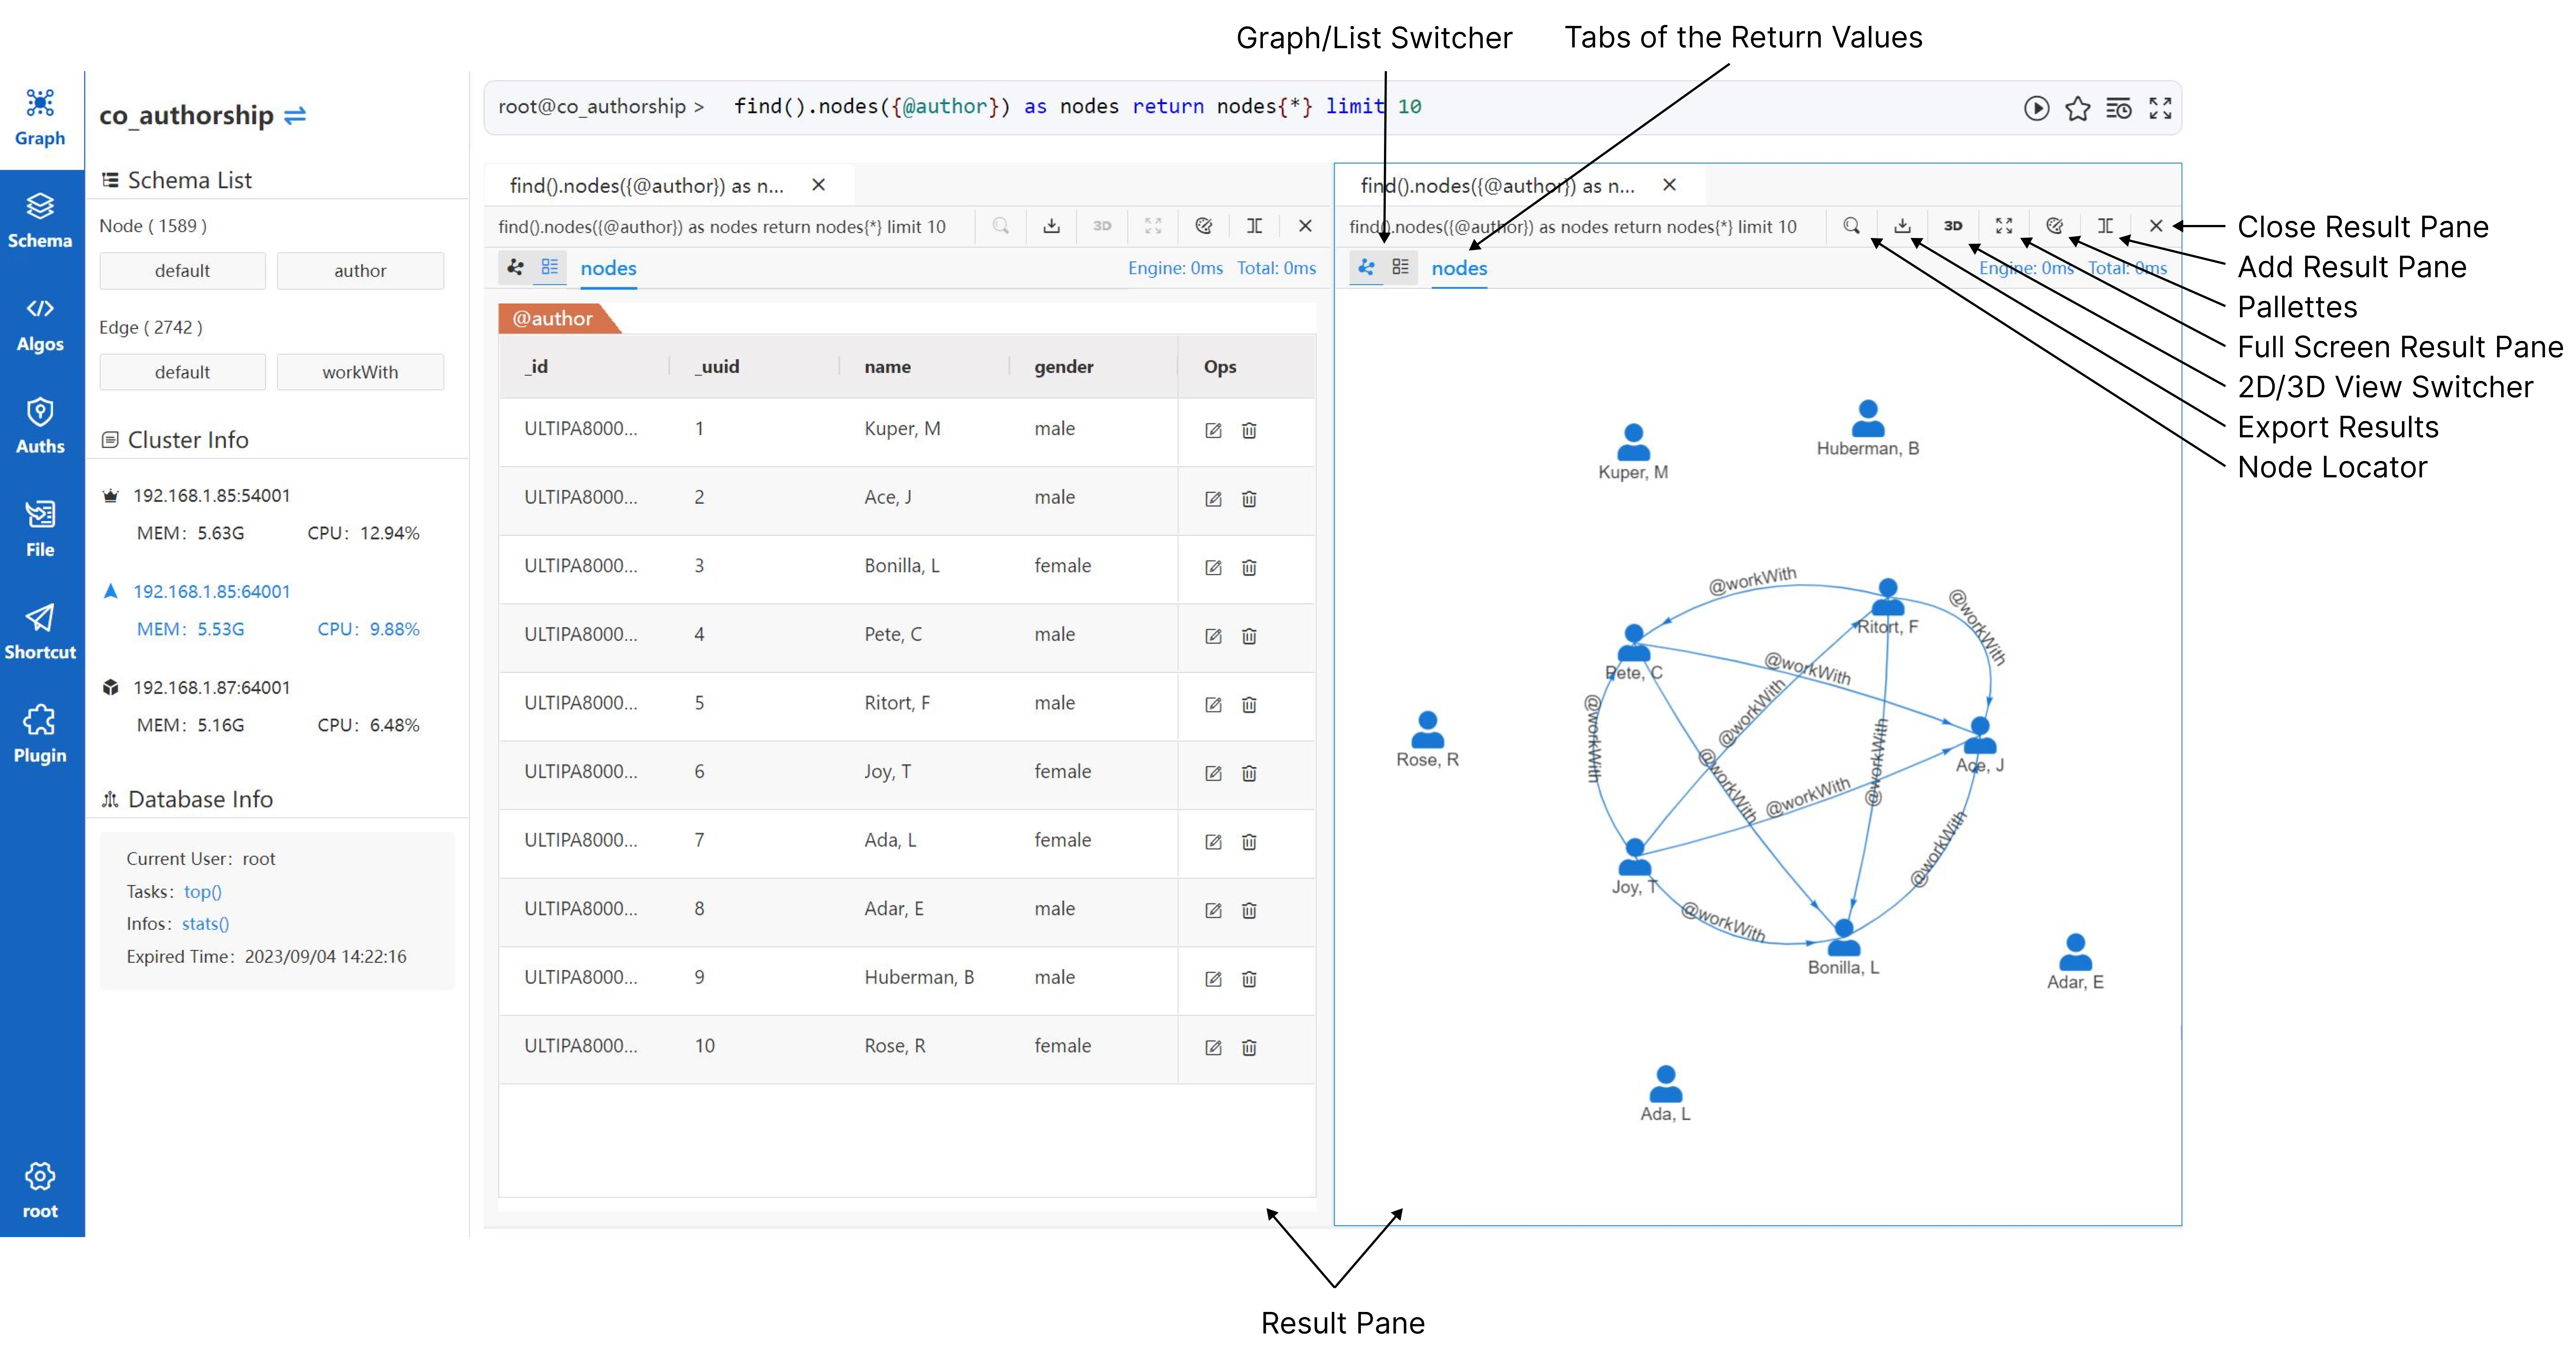Open stats() infos link
2576x1352 pixels.
pos(205,924)
